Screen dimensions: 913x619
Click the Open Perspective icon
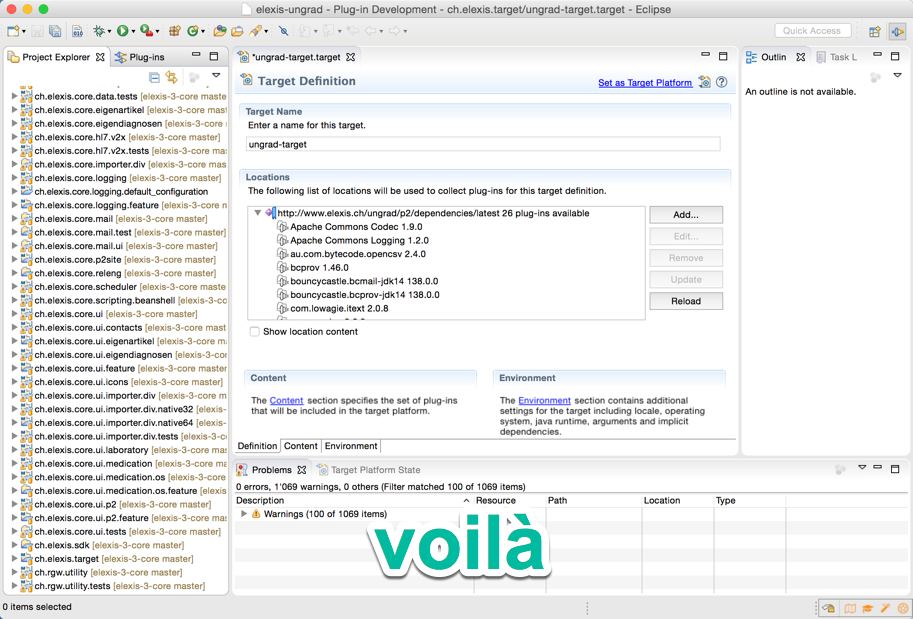point(875,31)
